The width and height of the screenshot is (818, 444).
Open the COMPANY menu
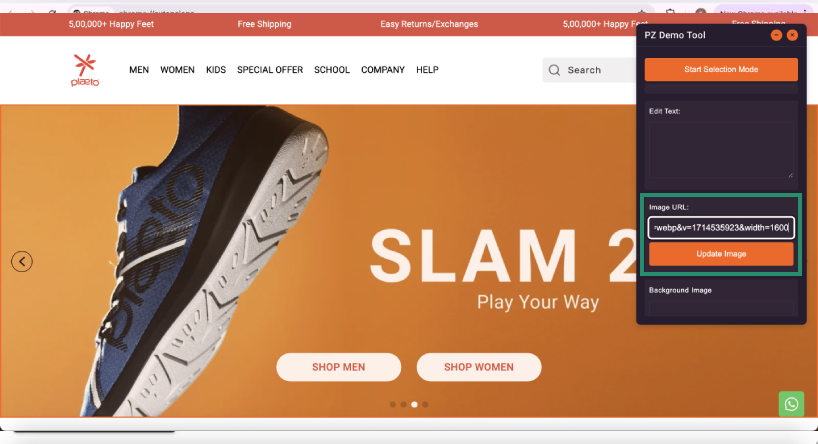[383, 70]
